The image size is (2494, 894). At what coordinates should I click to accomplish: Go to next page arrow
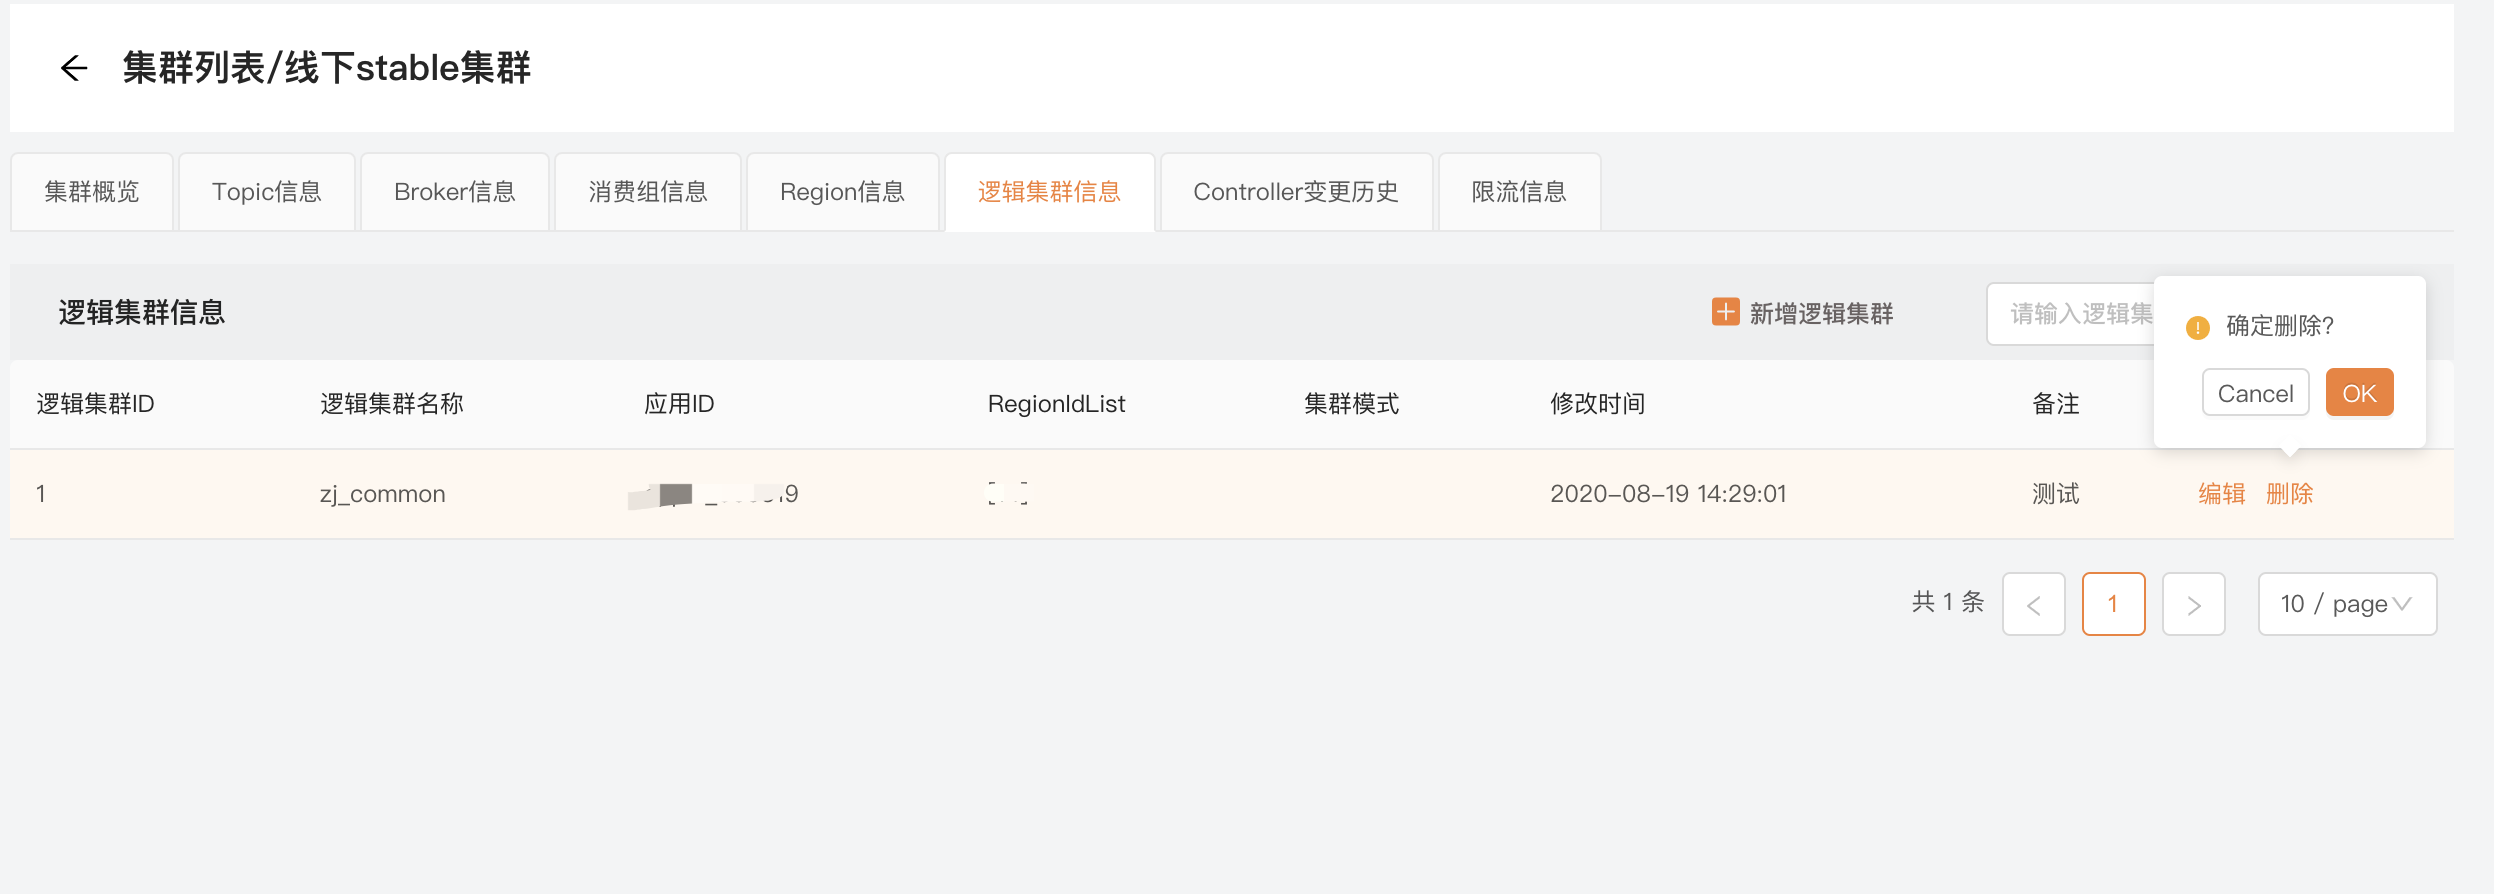pyautogui.click(x=2193, y=604)
